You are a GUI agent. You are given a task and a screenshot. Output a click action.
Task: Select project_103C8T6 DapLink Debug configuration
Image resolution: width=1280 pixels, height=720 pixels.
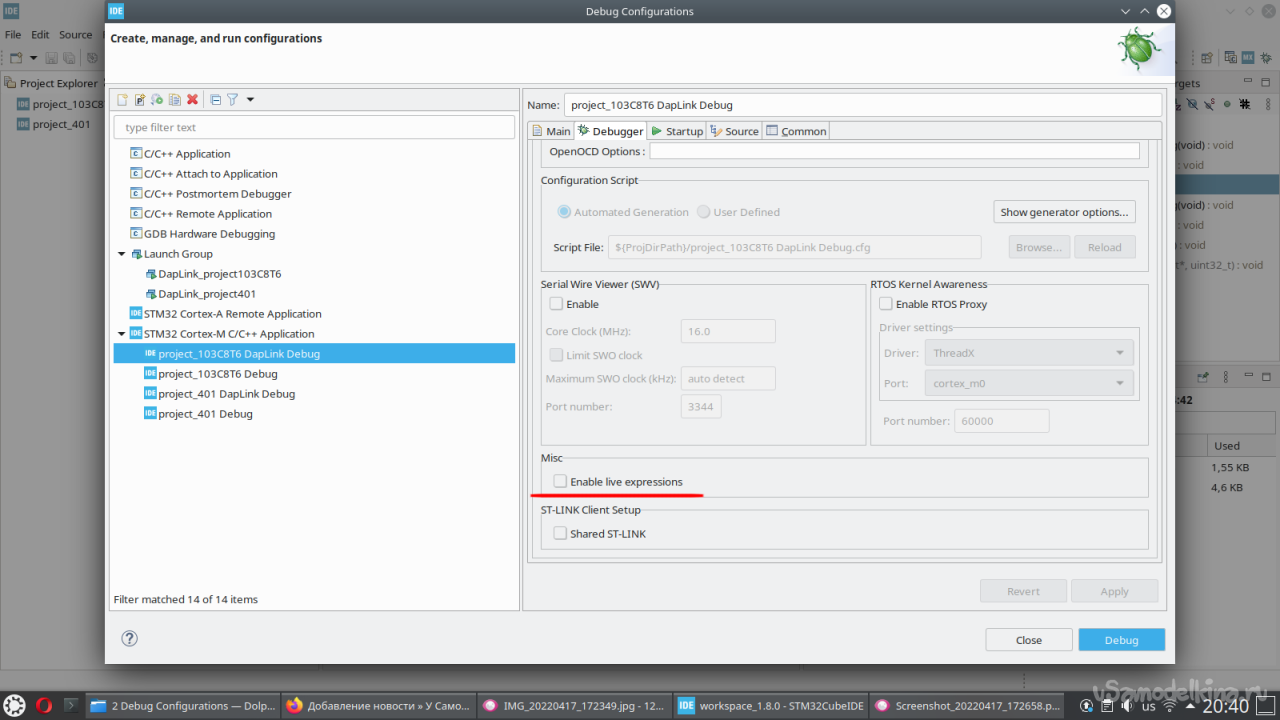(x=314, y=354)
